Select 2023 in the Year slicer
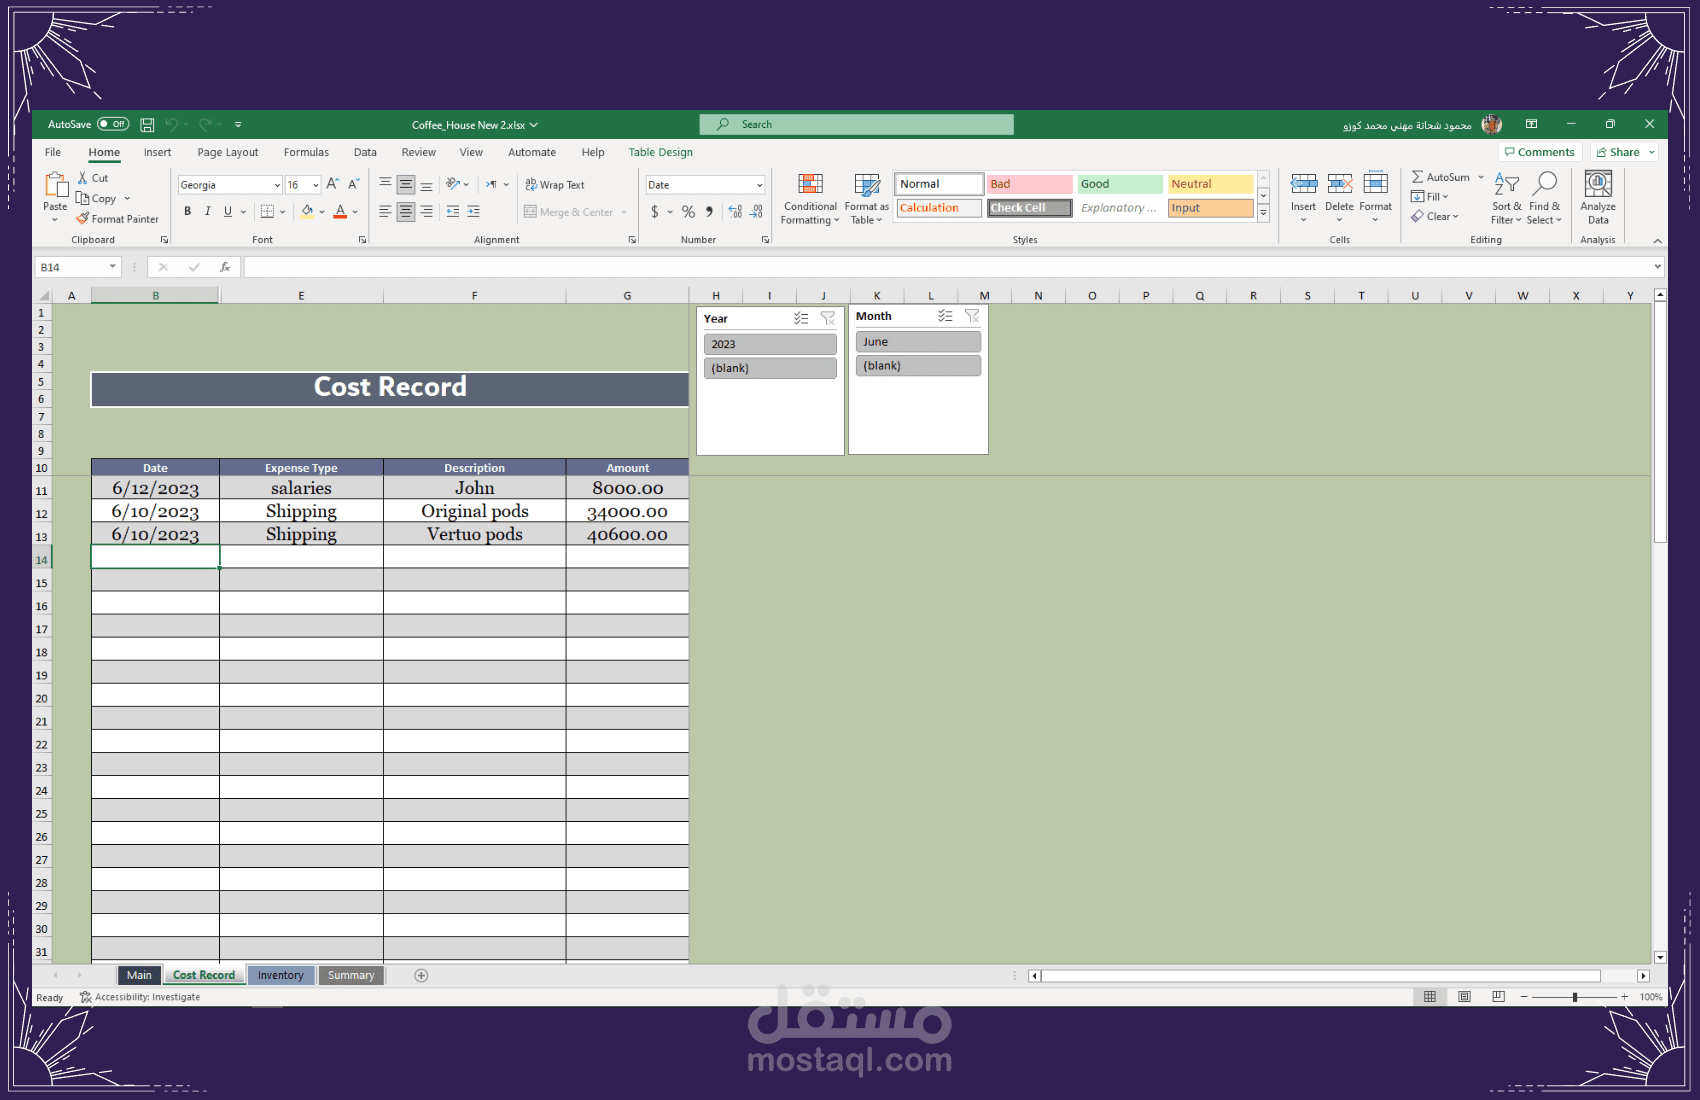The height and width of the screenshot is (1100, 1700). click(770, 344)
